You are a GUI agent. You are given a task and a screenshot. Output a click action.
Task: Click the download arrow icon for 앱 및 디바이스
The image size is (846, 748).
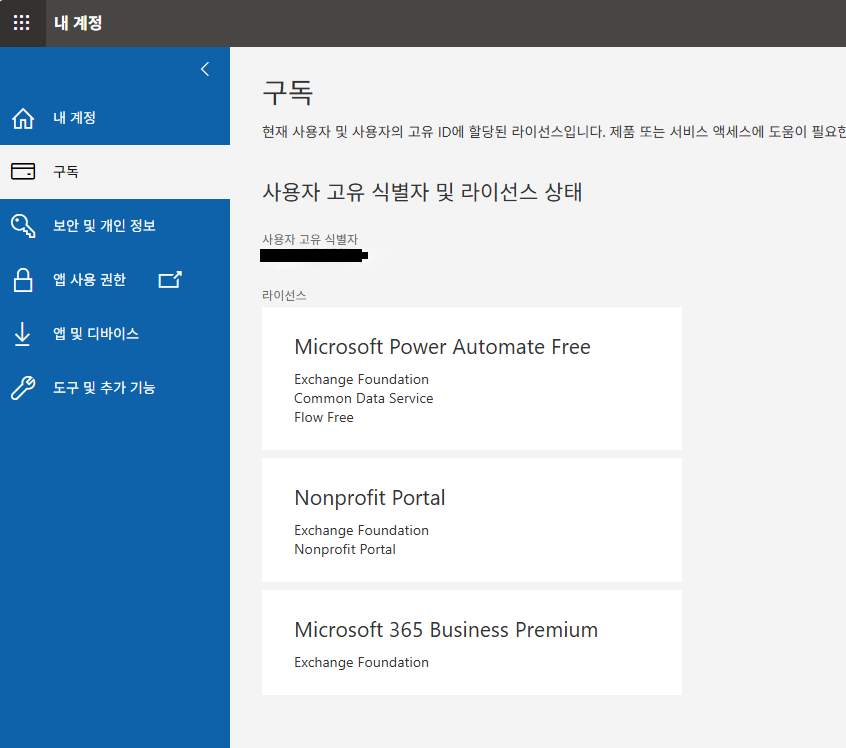[x=23, y=334]
